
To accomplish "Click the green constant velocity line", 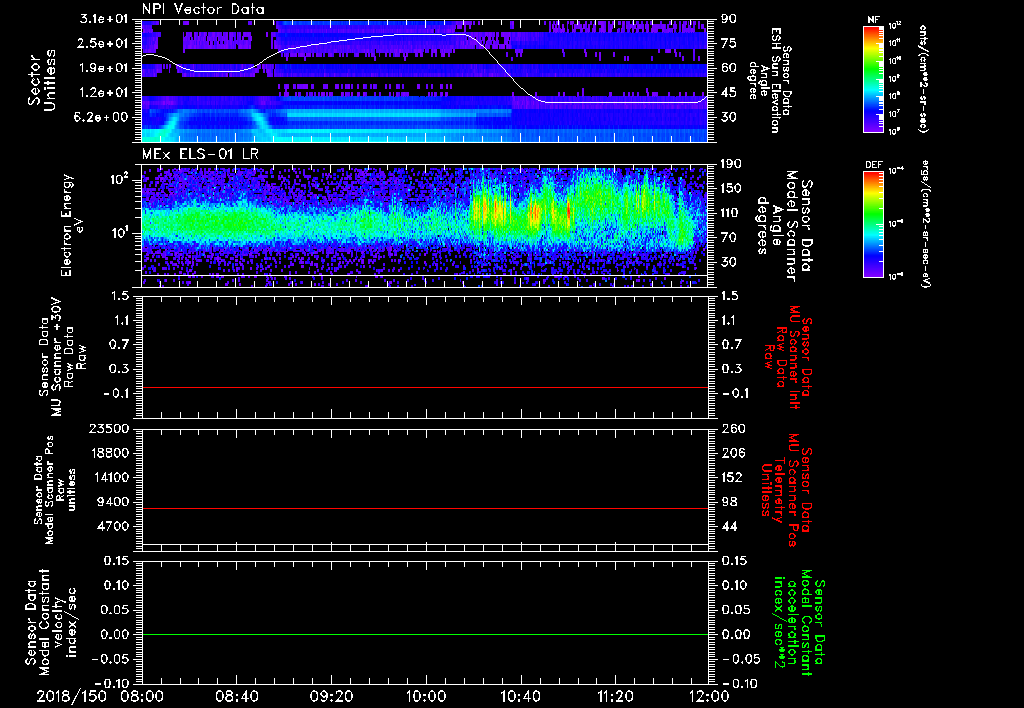I will point(425,635).
